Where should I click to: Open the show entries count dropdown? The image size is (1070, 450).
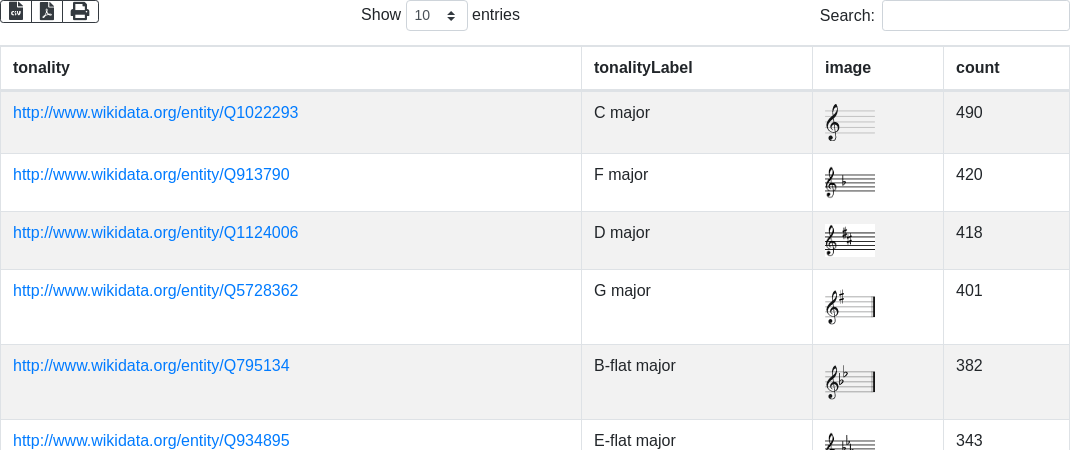click(436, 16)
